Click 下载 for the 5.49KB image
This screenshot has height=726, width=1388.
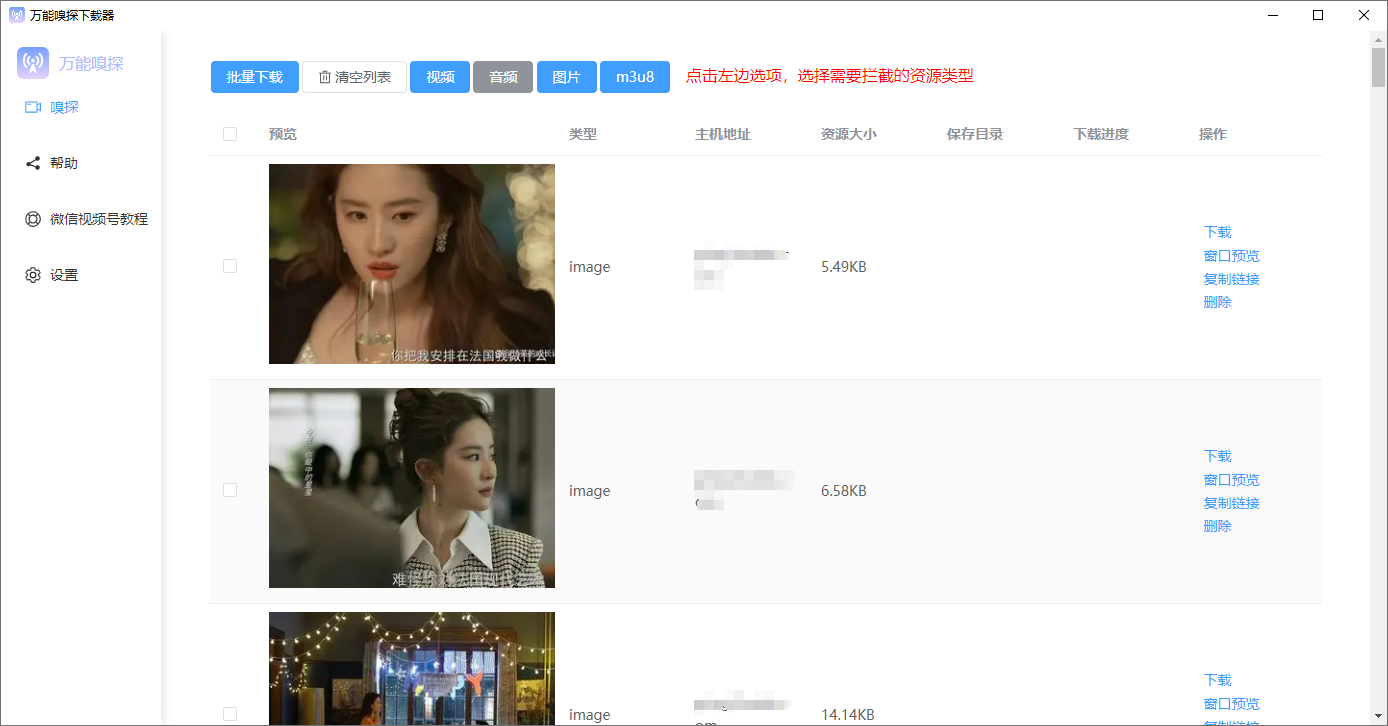coord(1218,232)
